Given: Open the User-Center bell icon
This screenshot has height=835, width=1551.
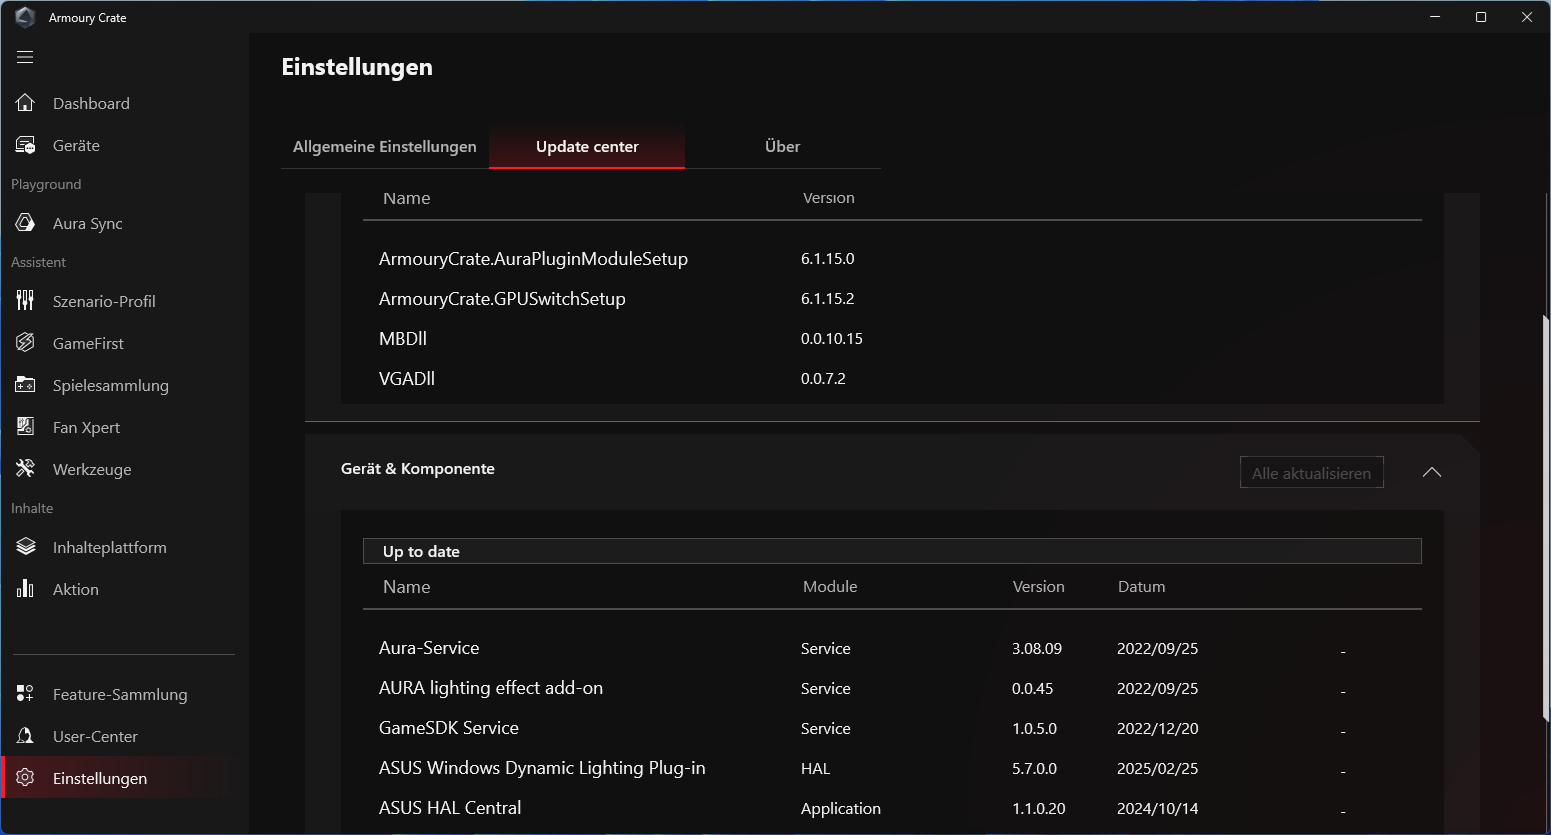Looking at the screenshot, I should click(x=26, y=736).
